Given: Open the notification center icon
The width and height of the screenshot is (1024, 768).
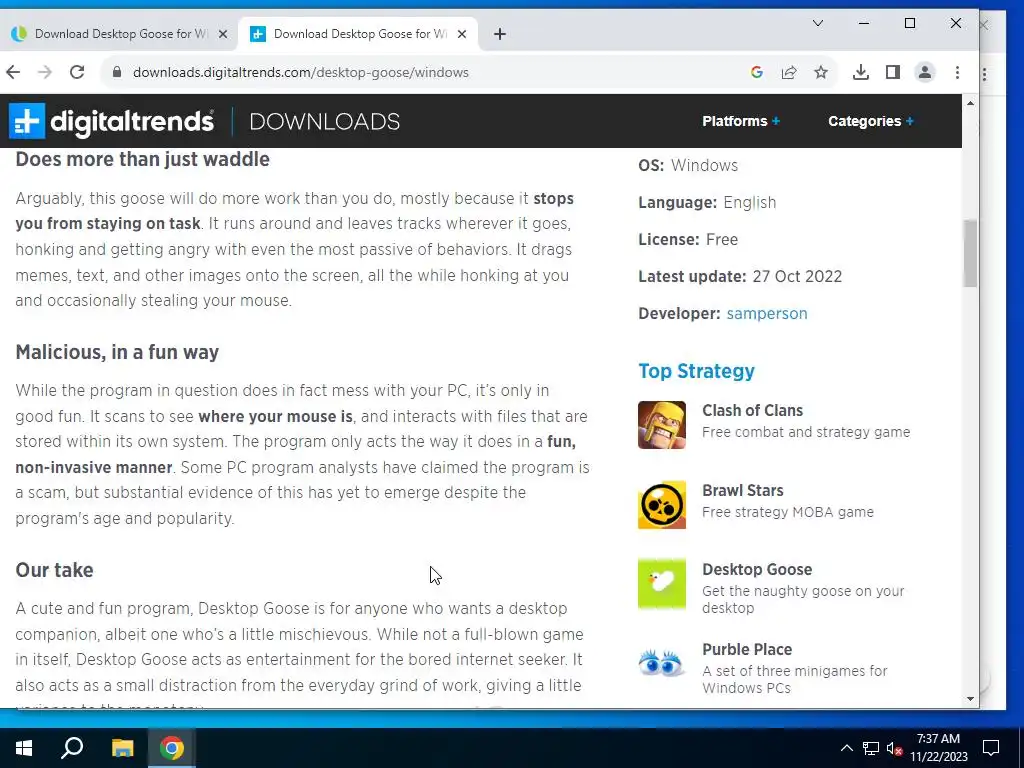Looking at the screenshot, I should pyautogui.click(x=991, y=748).
